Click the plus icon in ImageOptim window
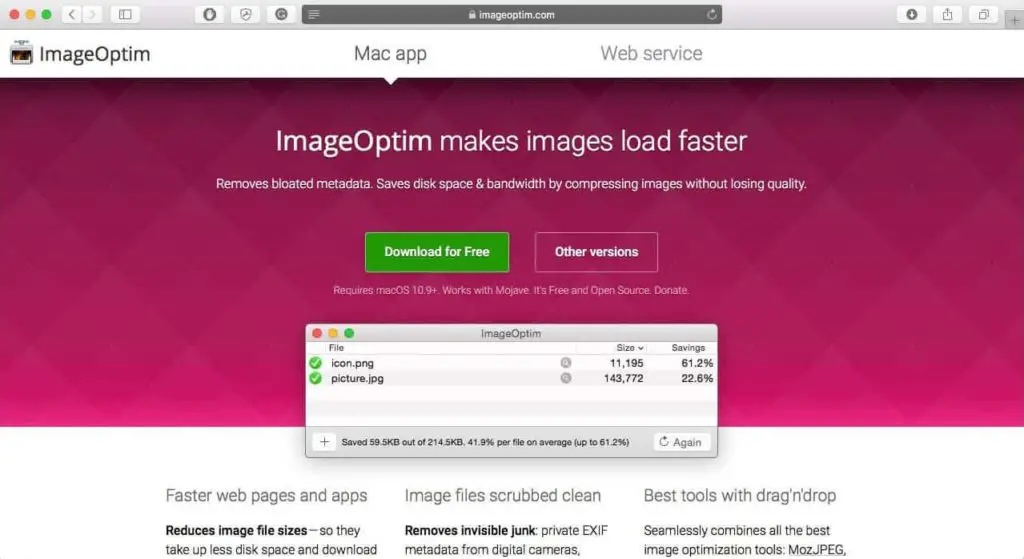The height and width of the screenshot is (559, 1024). point(324,442)
